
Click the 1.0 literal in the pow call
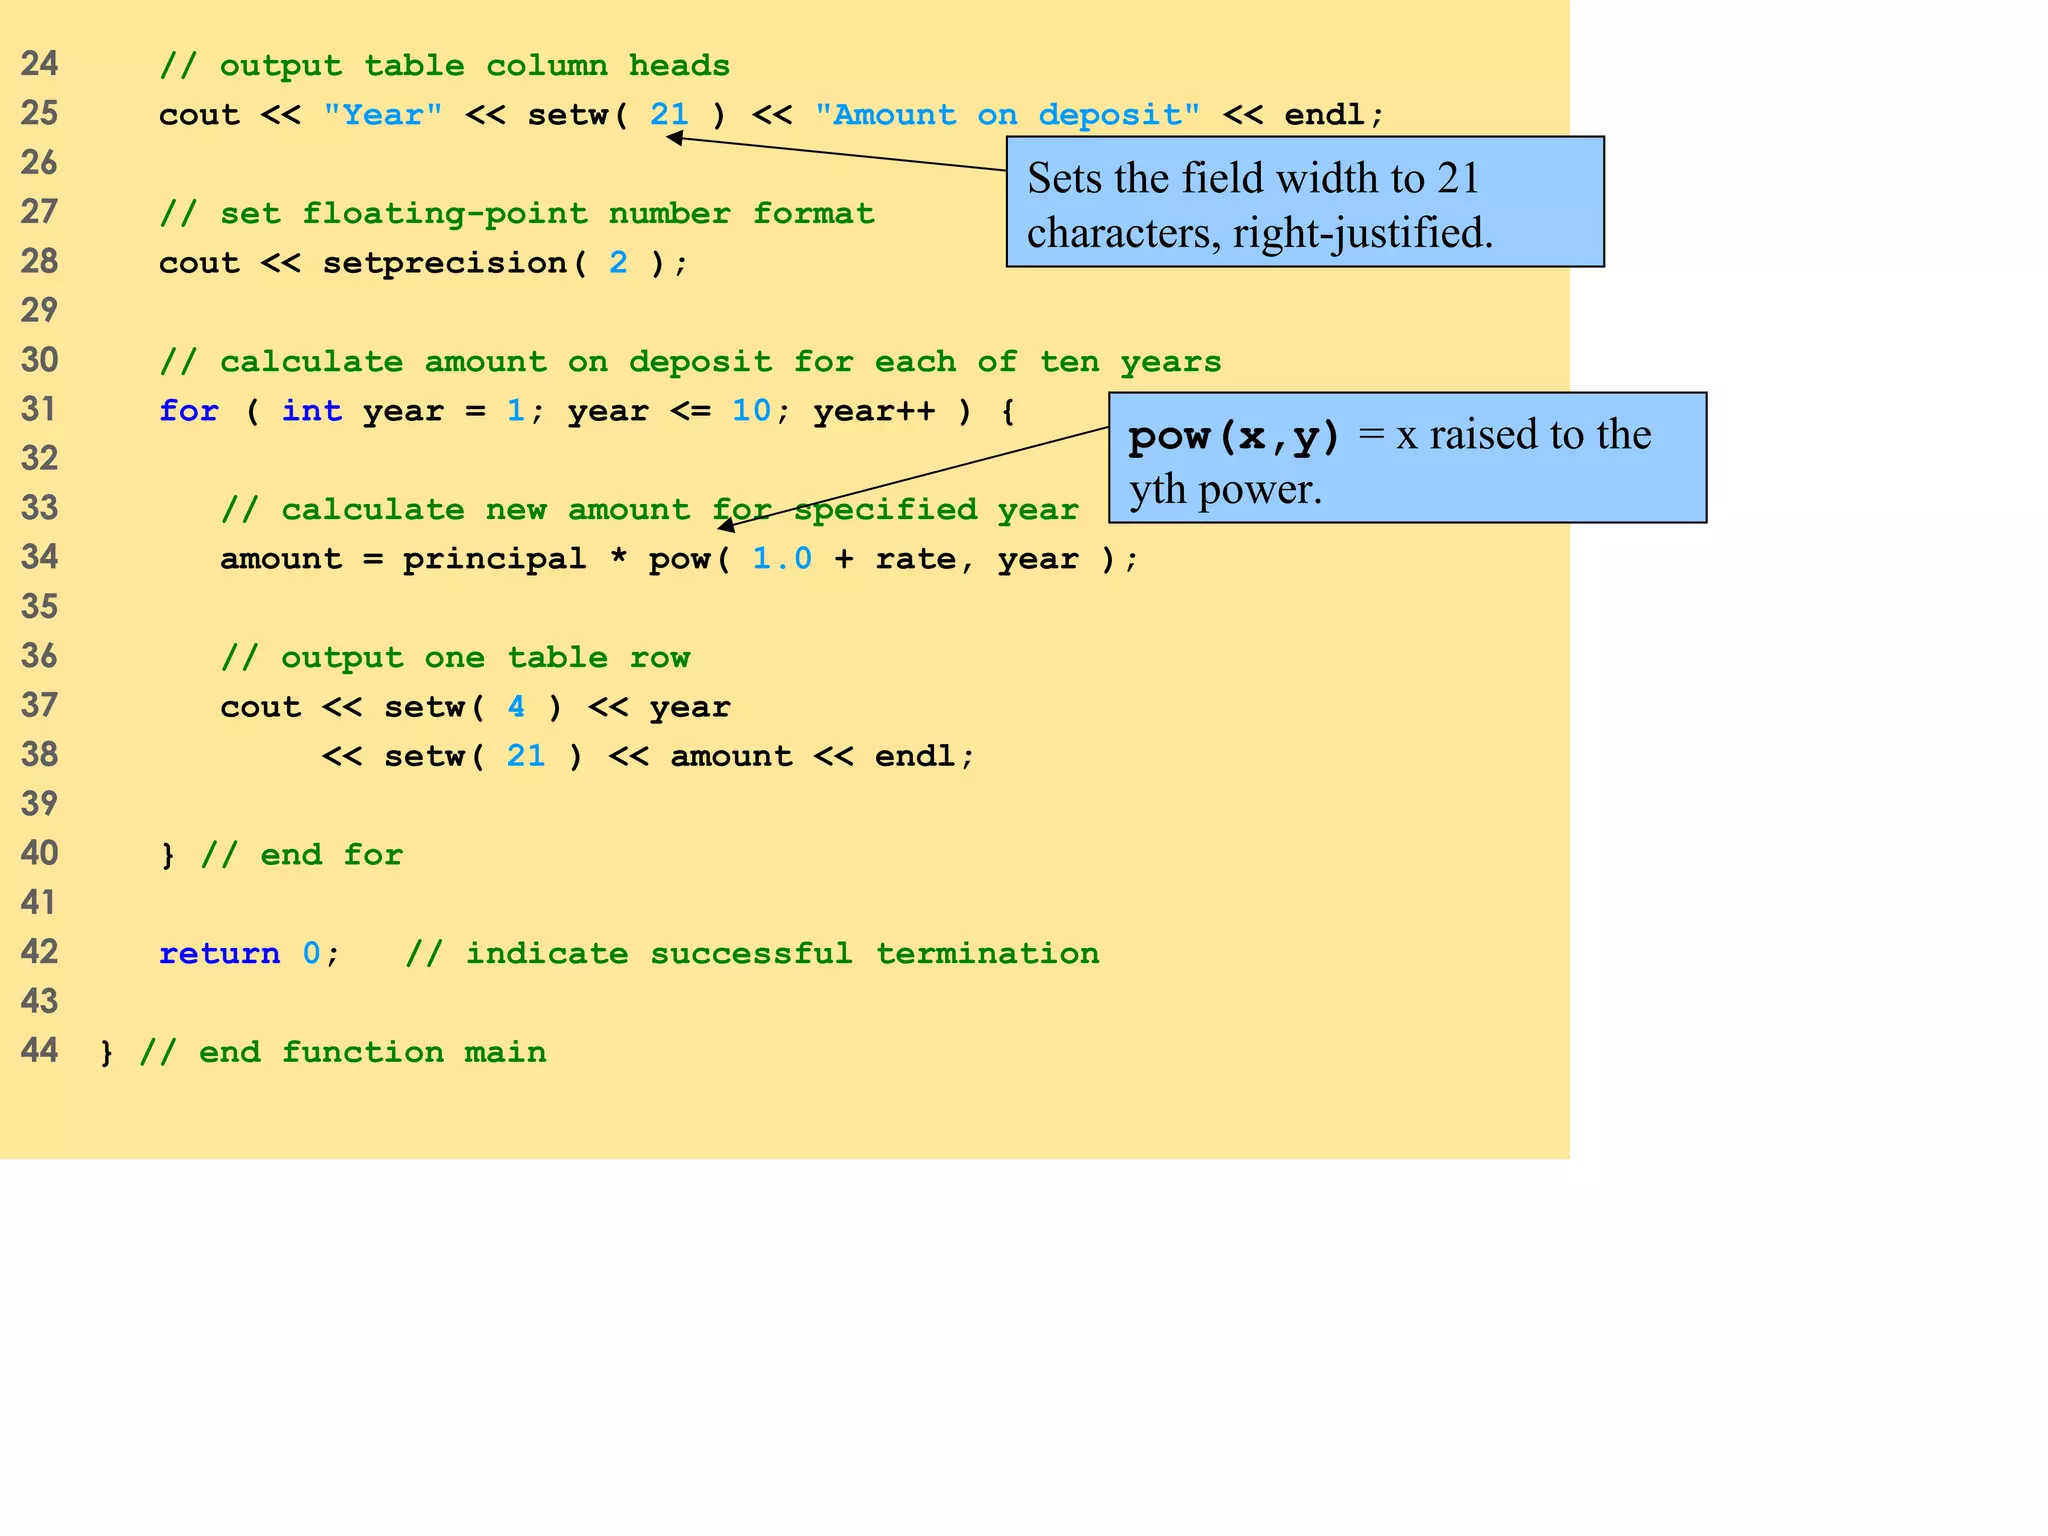[x=781, y=558]
